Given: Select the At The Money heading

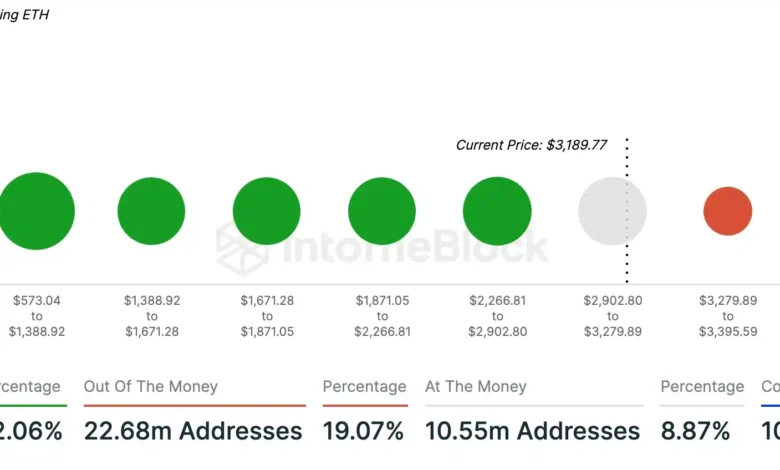Looking at the screenshot, I should coord(476,386).
